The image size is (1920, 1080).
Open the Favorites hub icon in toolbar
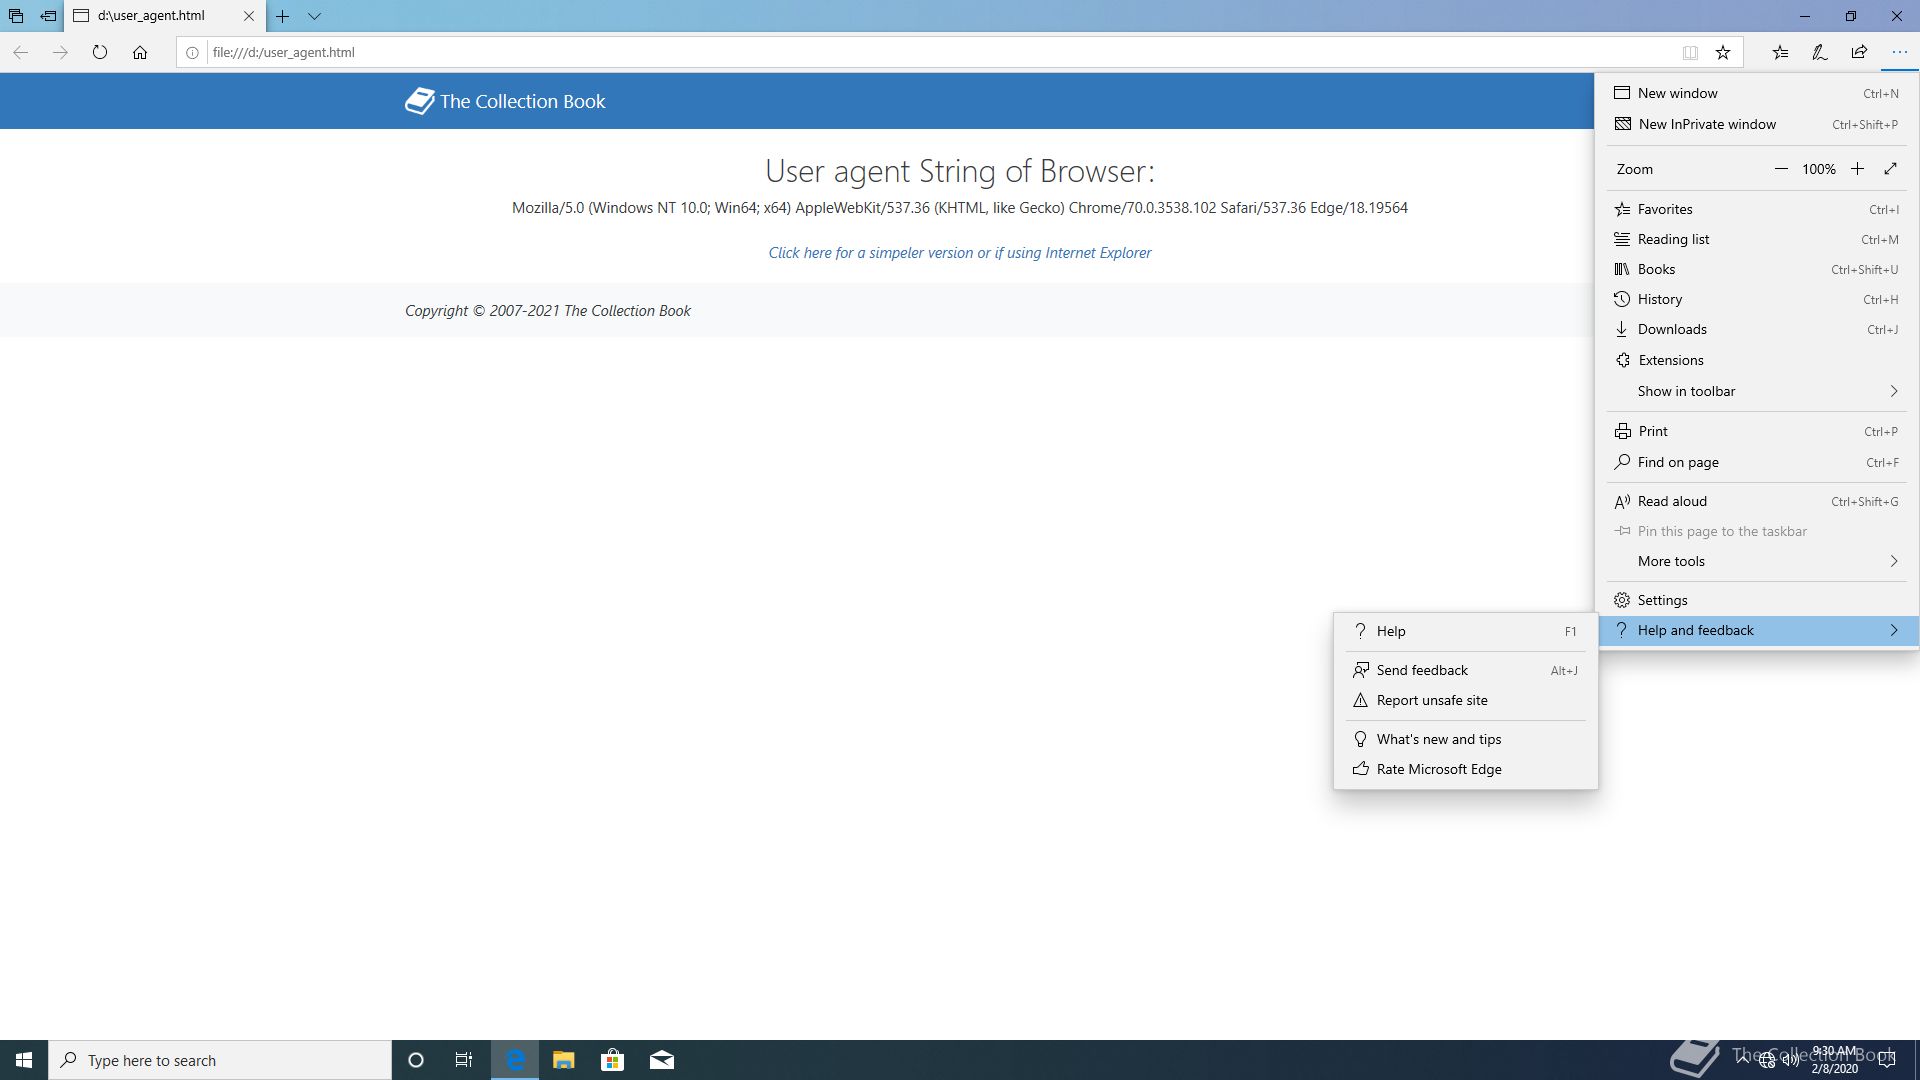tap(1780, 52)
